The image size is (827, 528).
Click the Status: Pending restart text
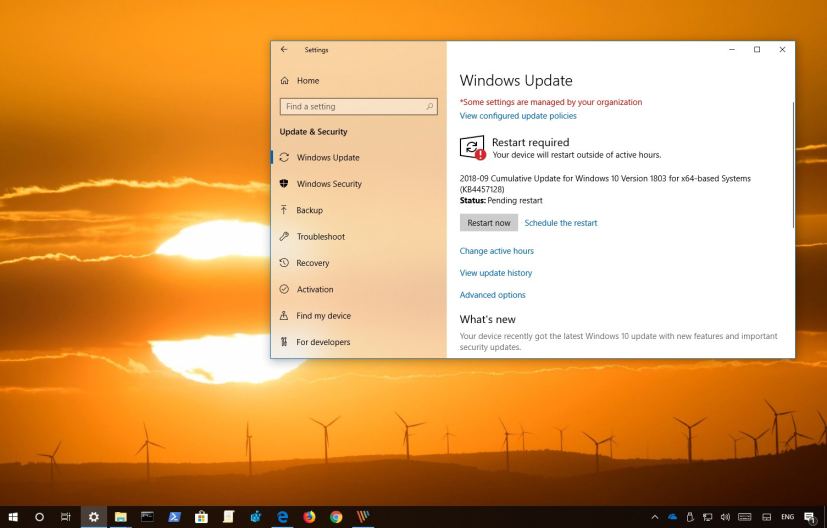(x=501, y=200)
